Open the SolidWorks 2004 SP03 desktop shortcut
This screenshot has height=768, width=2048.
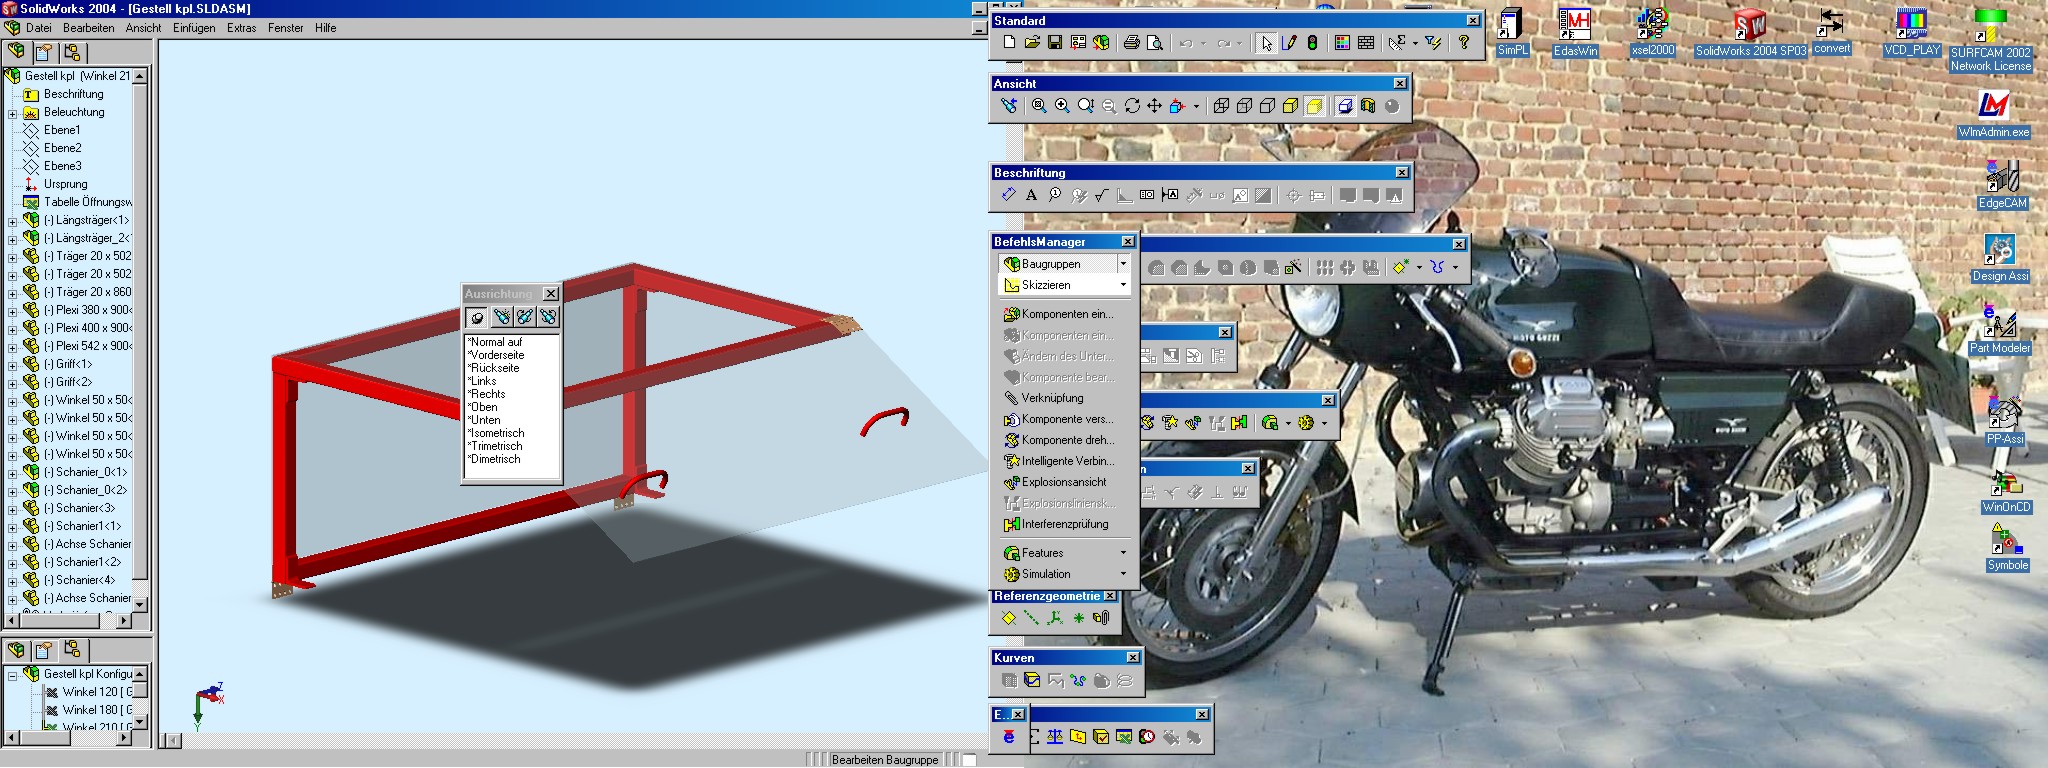click(x=1751, y=33)
